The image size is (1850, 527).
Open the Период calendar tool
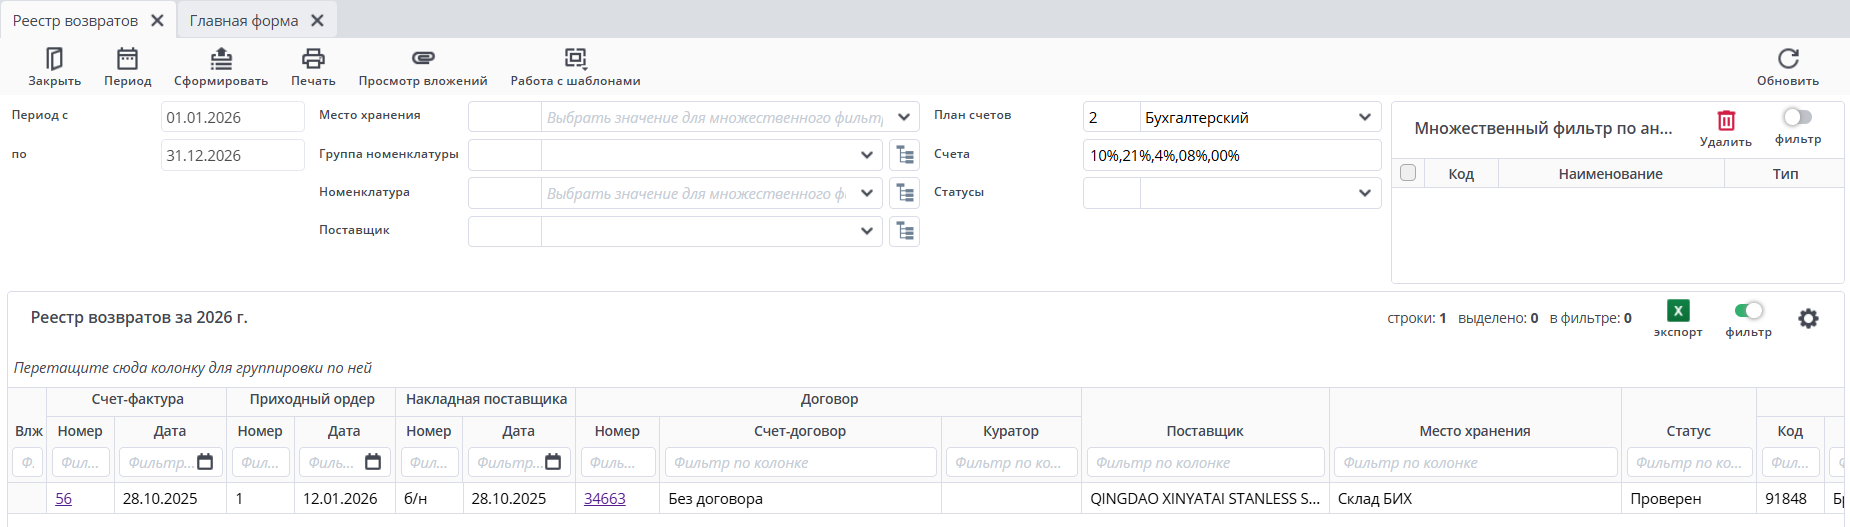pos(127,60)
